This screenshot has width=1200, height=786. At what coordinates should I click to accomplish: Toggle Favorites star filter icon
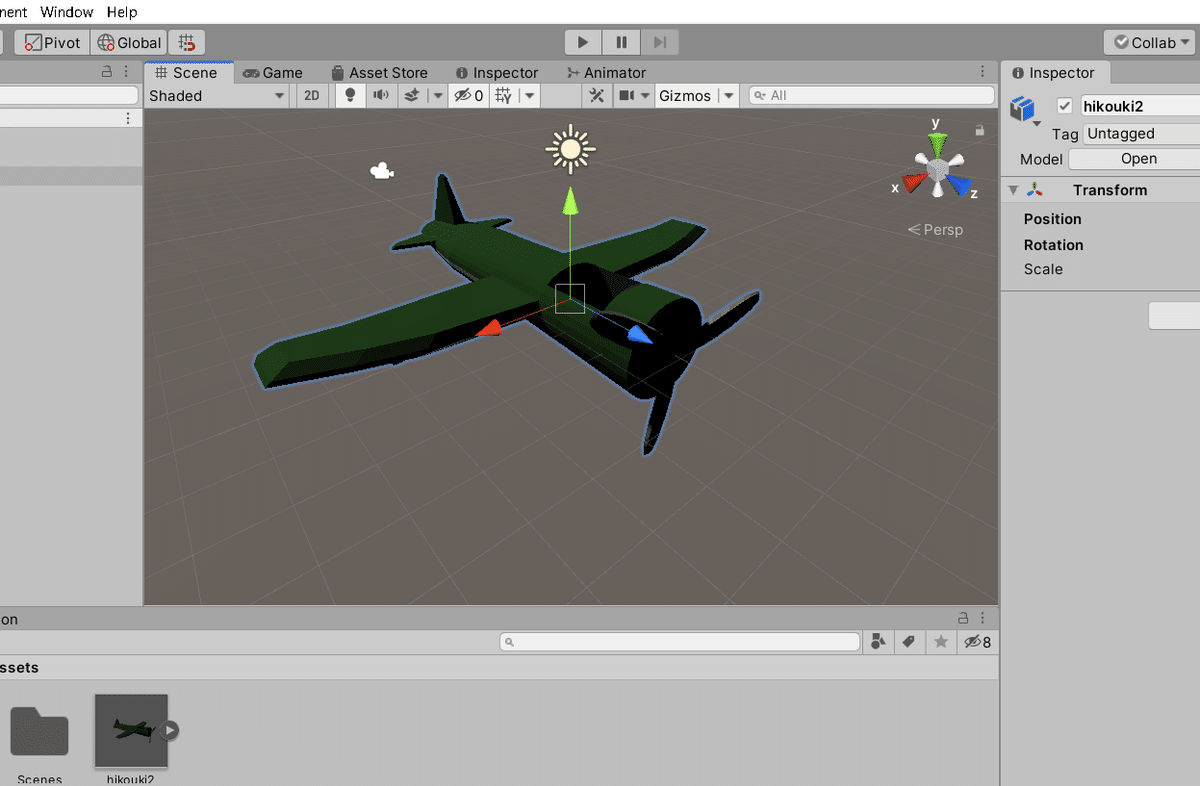point(940,642)
